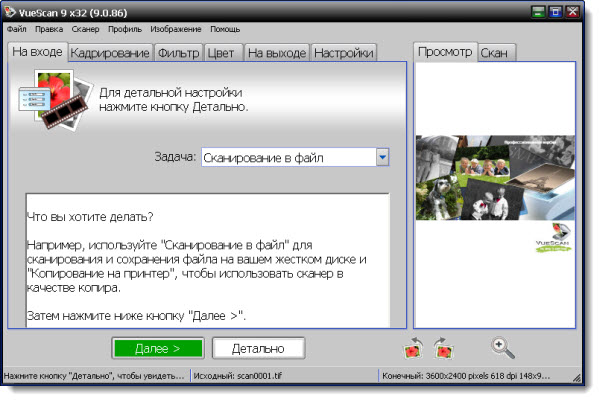Click the VueScan app icon in title bar
Viewport: 600px width, 401px height.
click(10, 12)
